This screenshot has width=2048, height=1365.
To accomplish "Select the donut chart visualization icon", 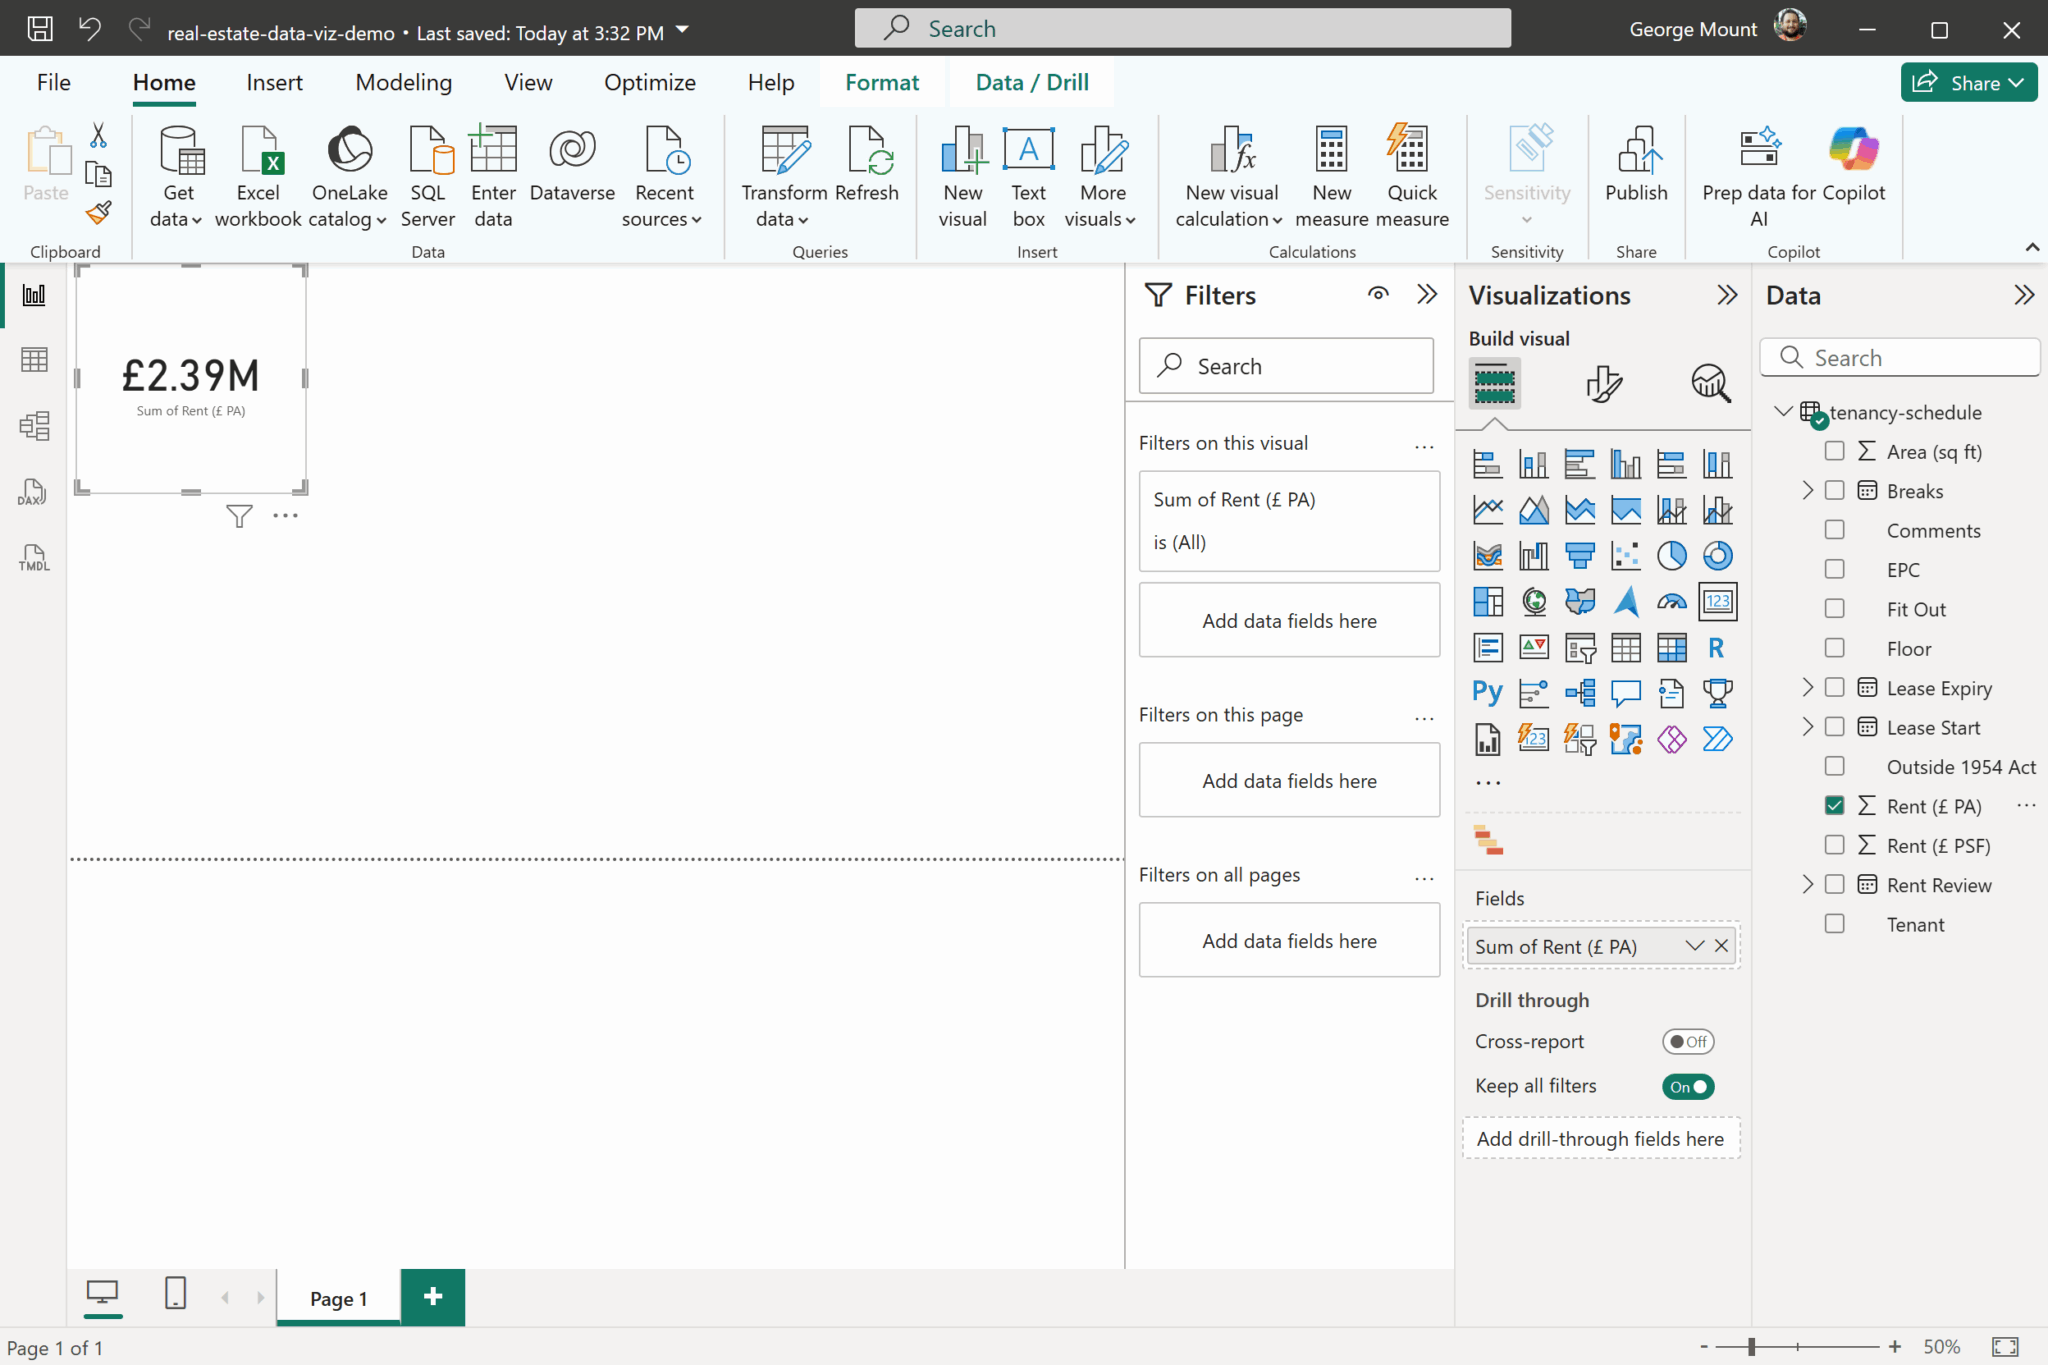I will point(1717,555).
